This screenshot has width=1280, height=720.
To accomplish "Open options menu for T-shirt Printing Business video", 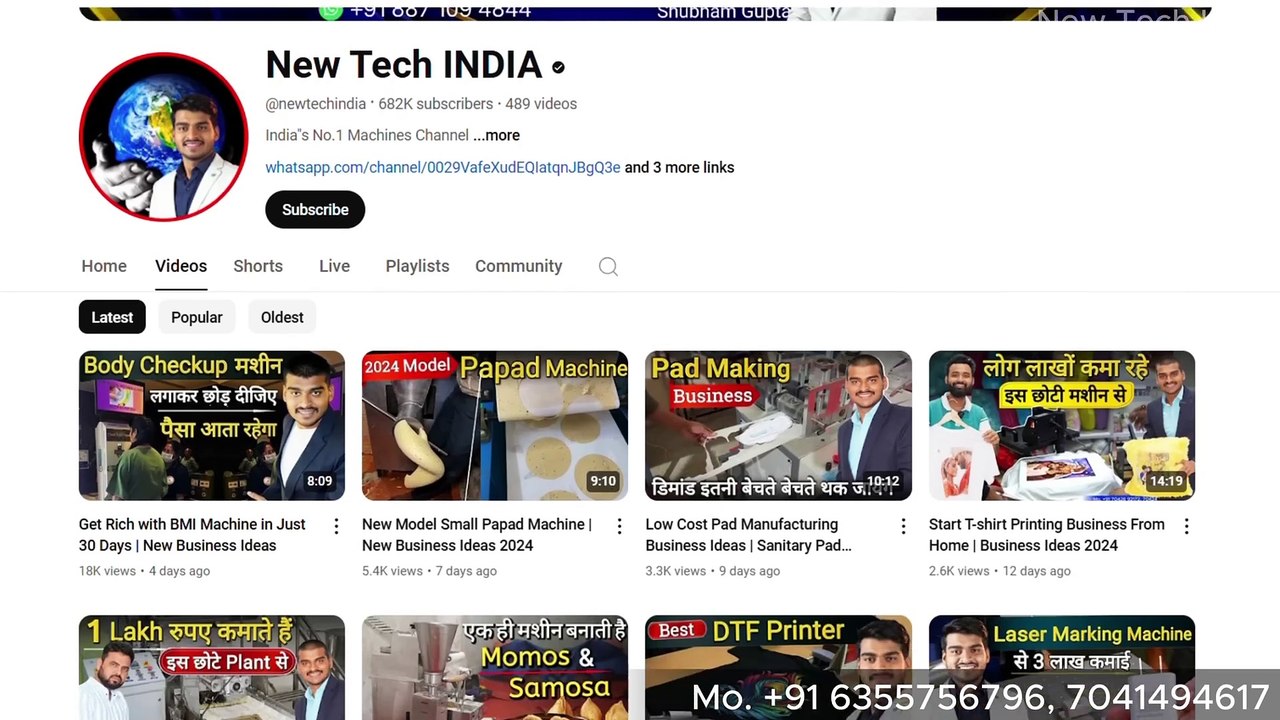I will tap(1186, 526).
